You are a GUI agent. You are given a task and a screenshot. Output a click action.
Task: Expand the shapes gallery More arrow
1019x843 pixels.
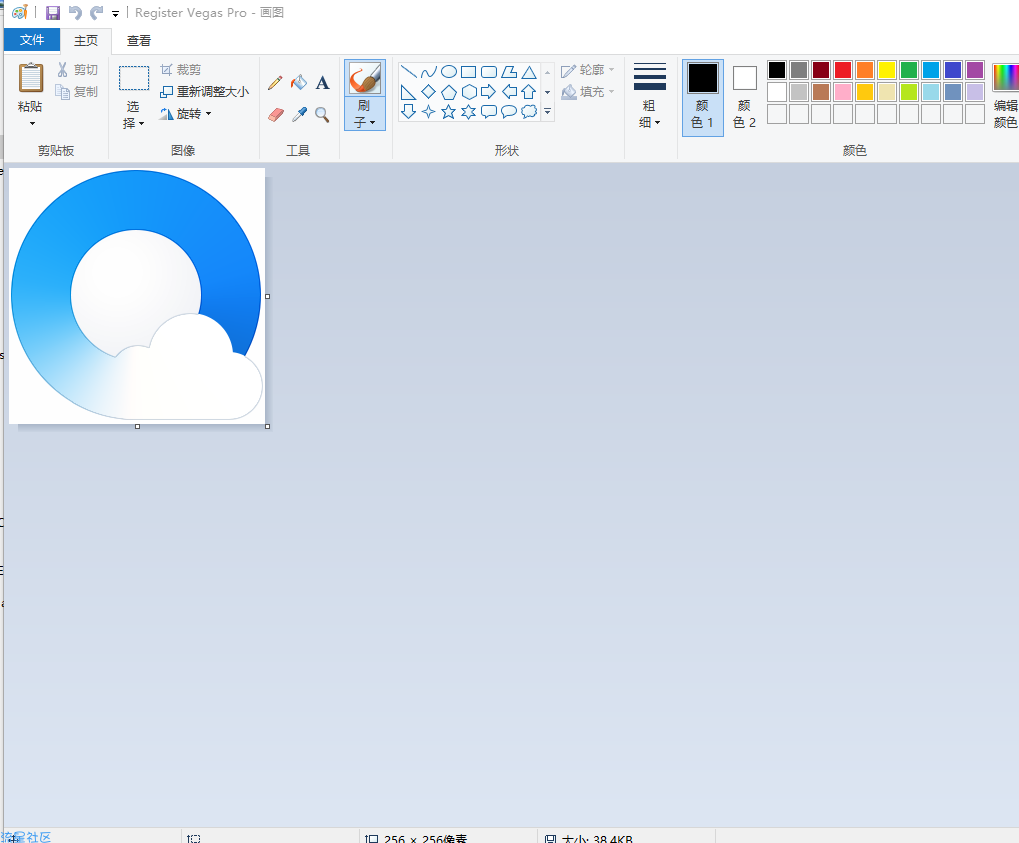pyautogui.click(x=547, y=112)
